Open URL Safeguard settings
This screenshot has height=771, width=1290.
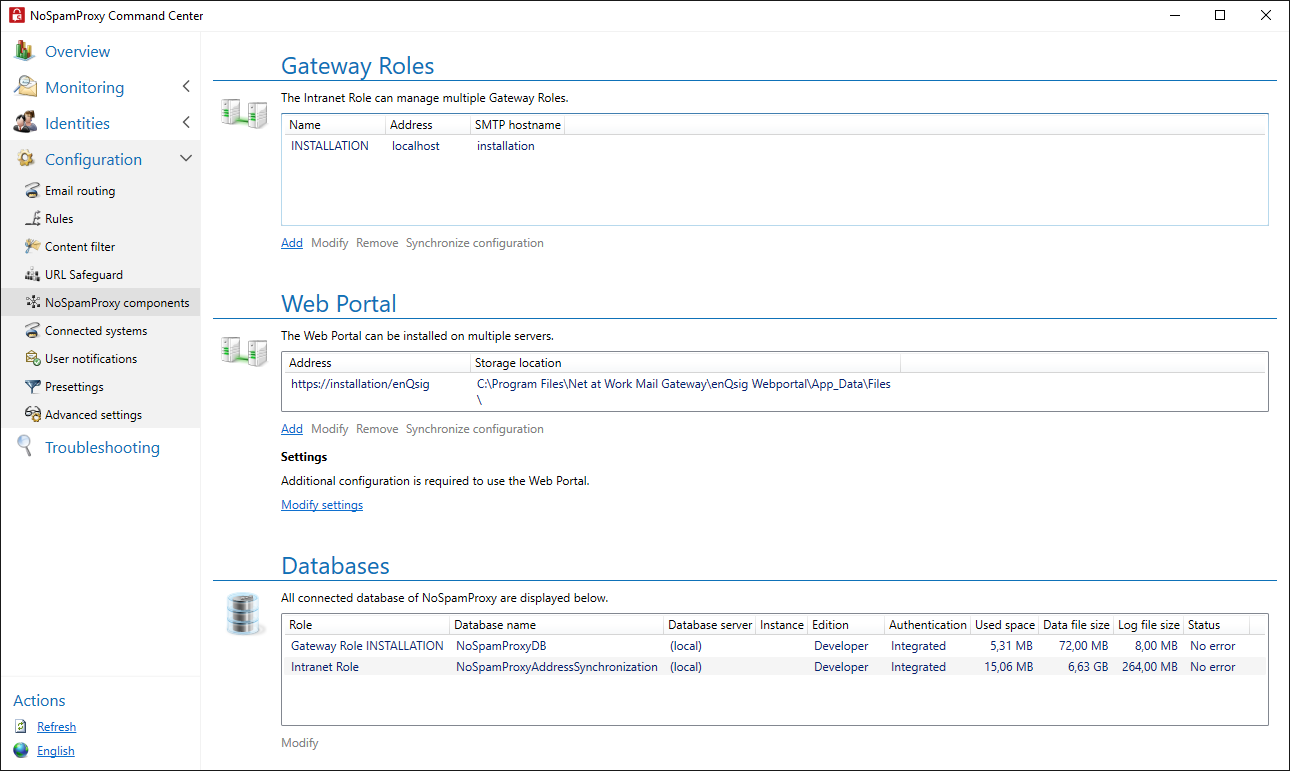pos(84,275)
